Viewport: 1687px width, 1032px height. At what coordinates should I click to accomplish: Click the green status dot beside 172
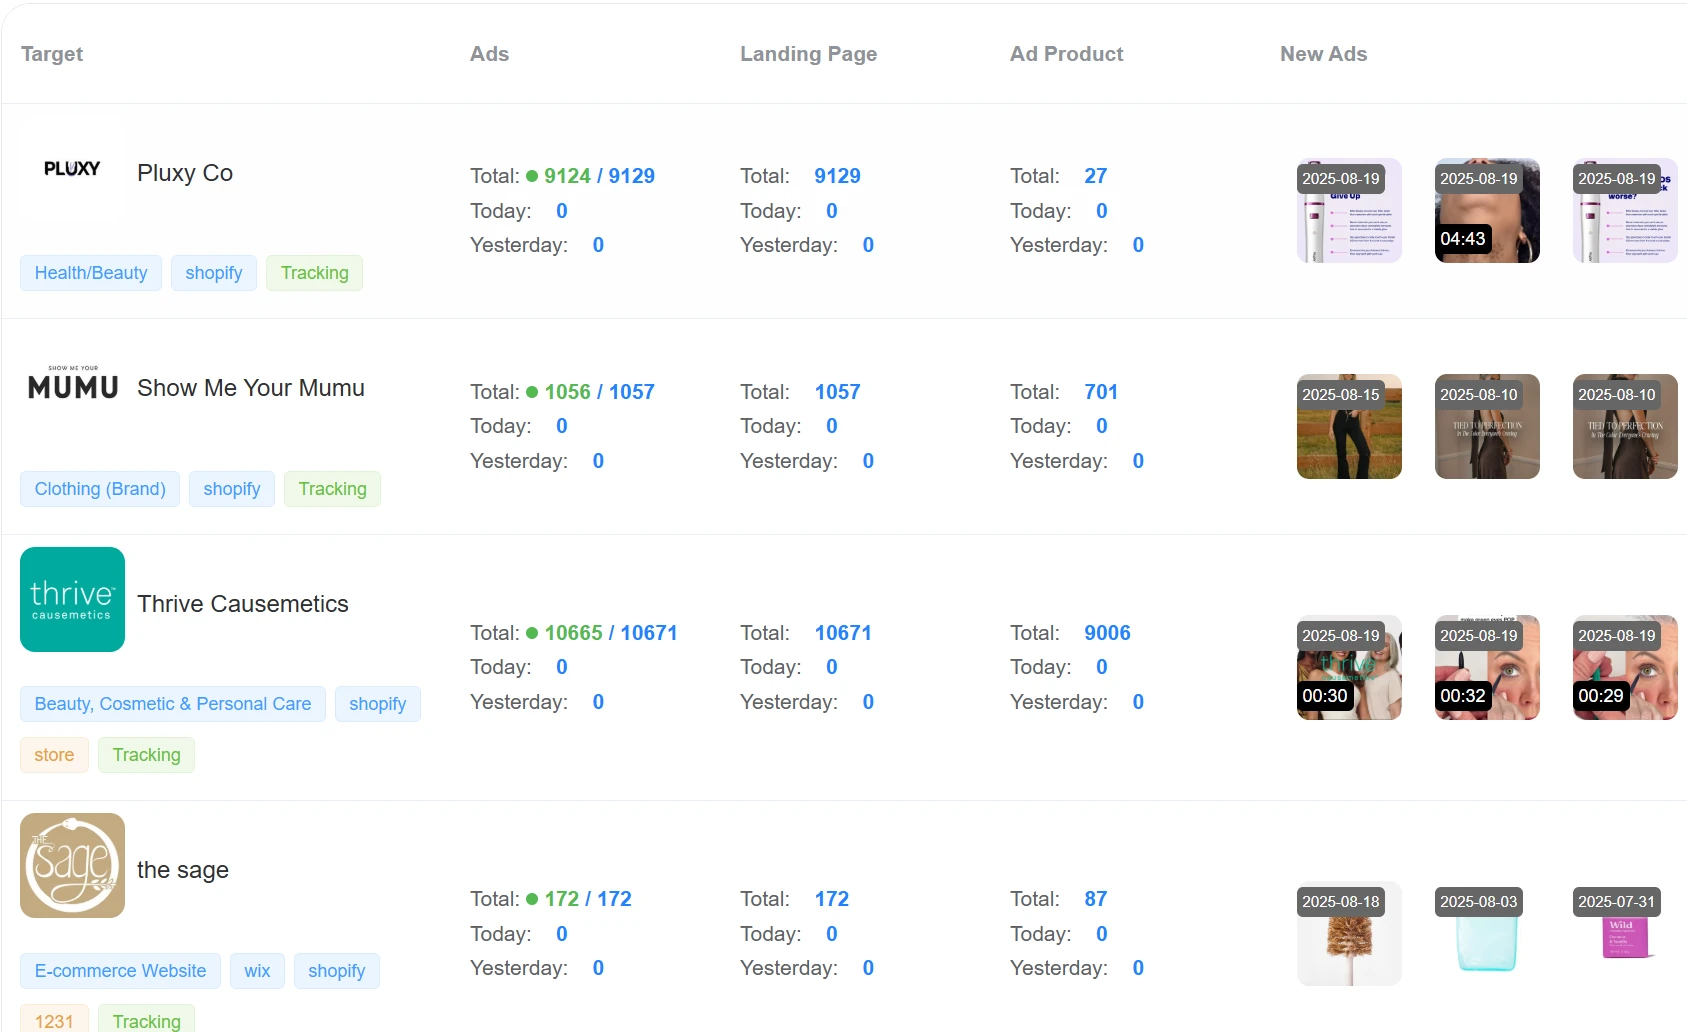531,898
